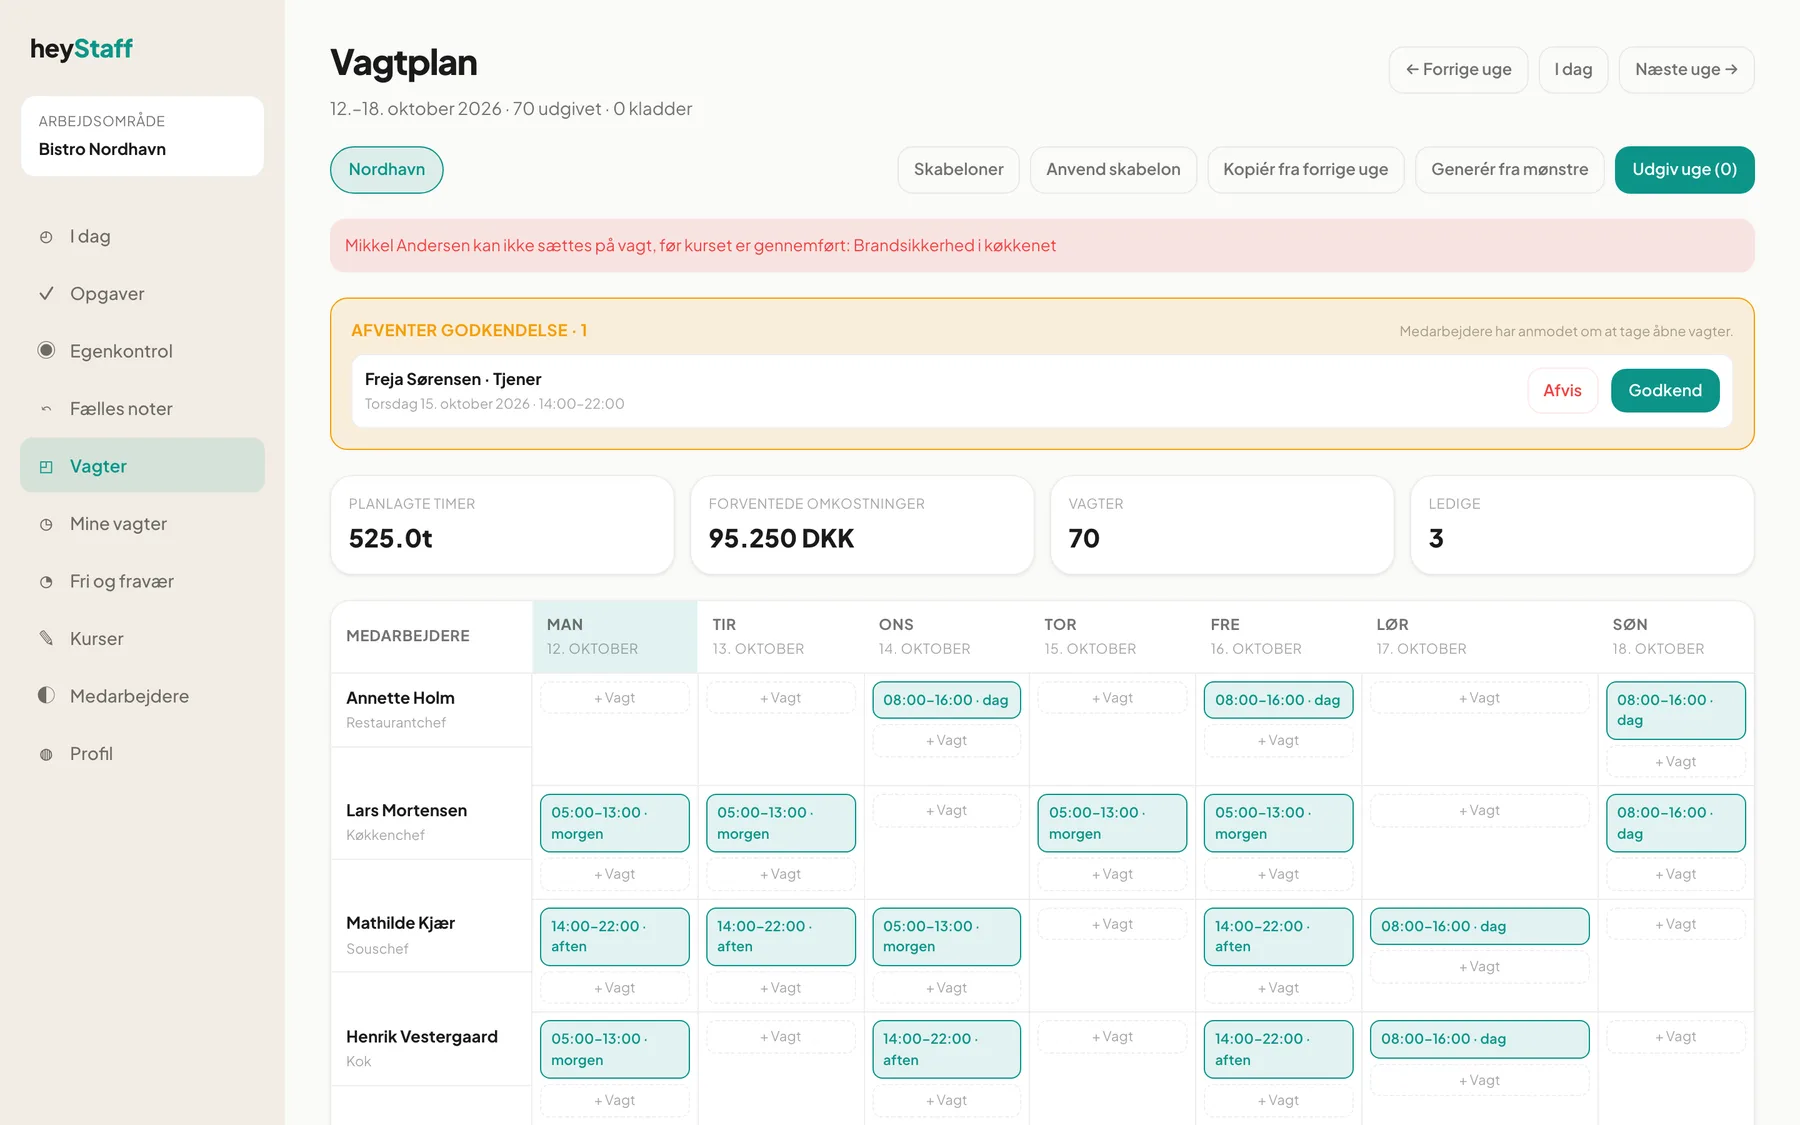Open the Skabeloner templates button
1800x1125 pixels.
[958, 170]
